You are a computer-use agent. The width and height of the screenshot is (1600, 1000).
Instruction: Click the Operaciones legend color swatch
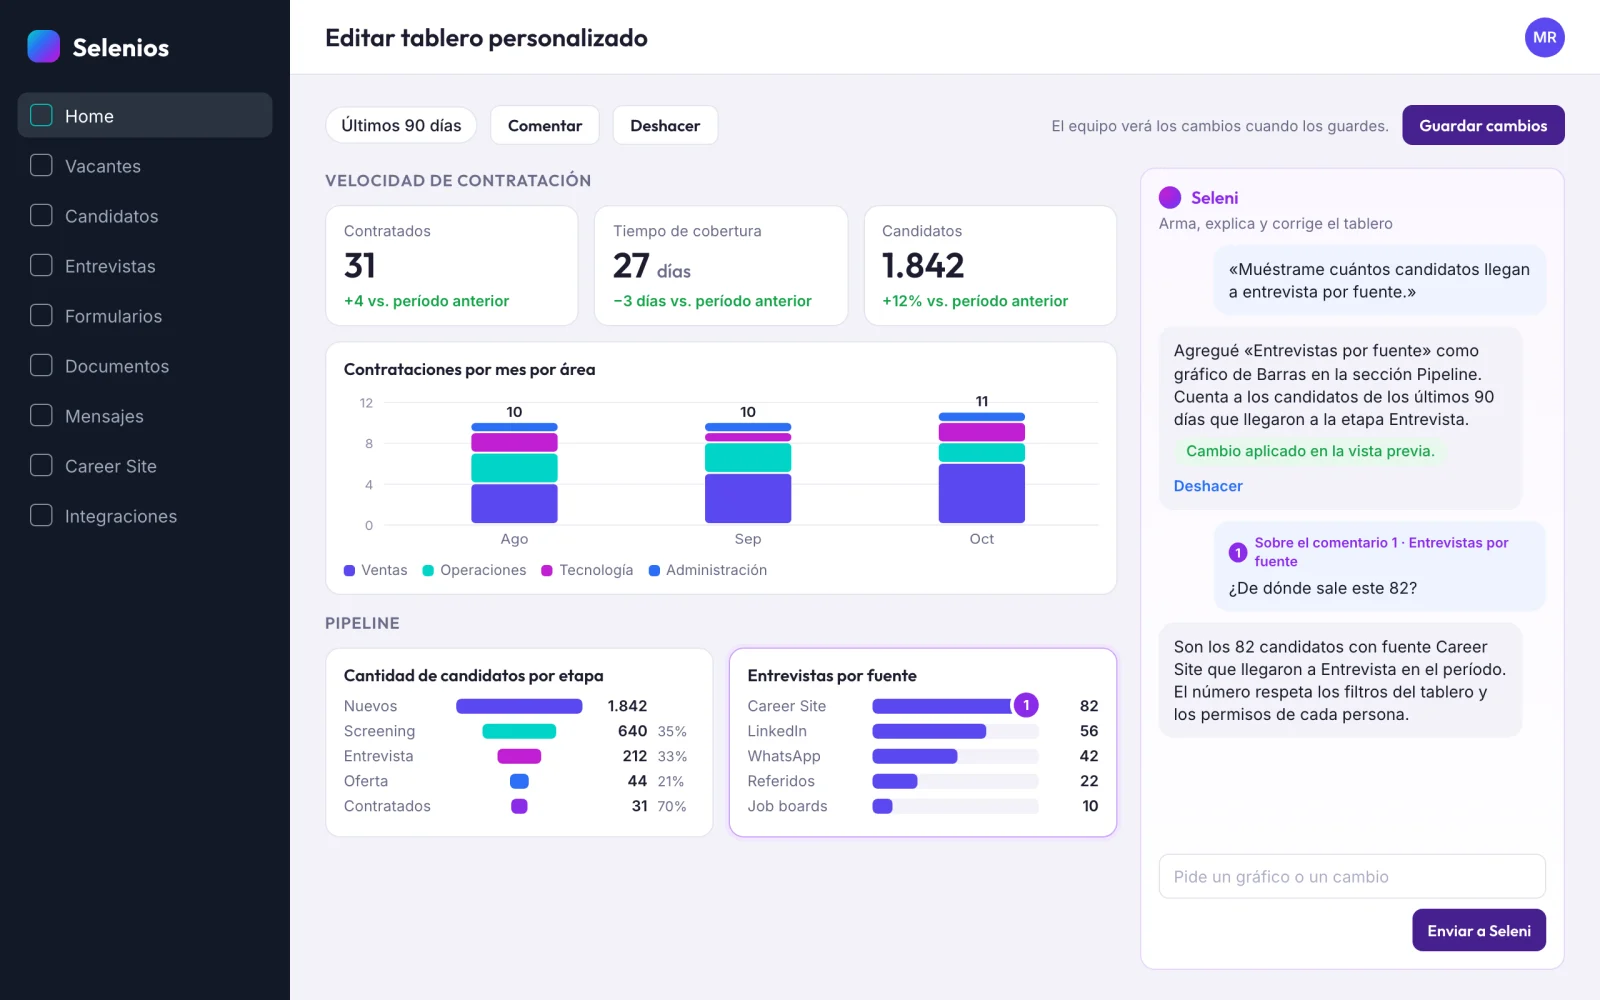pyautogui.click(x=428, y=570)
